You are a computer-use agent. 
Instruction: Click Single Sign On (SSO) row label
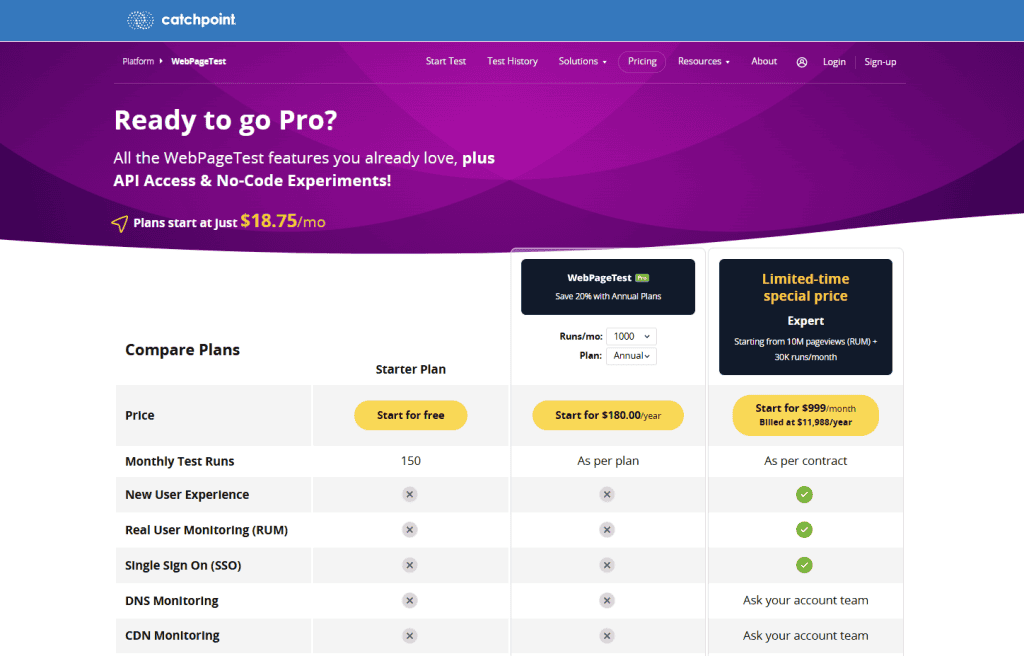pos(183,566)
